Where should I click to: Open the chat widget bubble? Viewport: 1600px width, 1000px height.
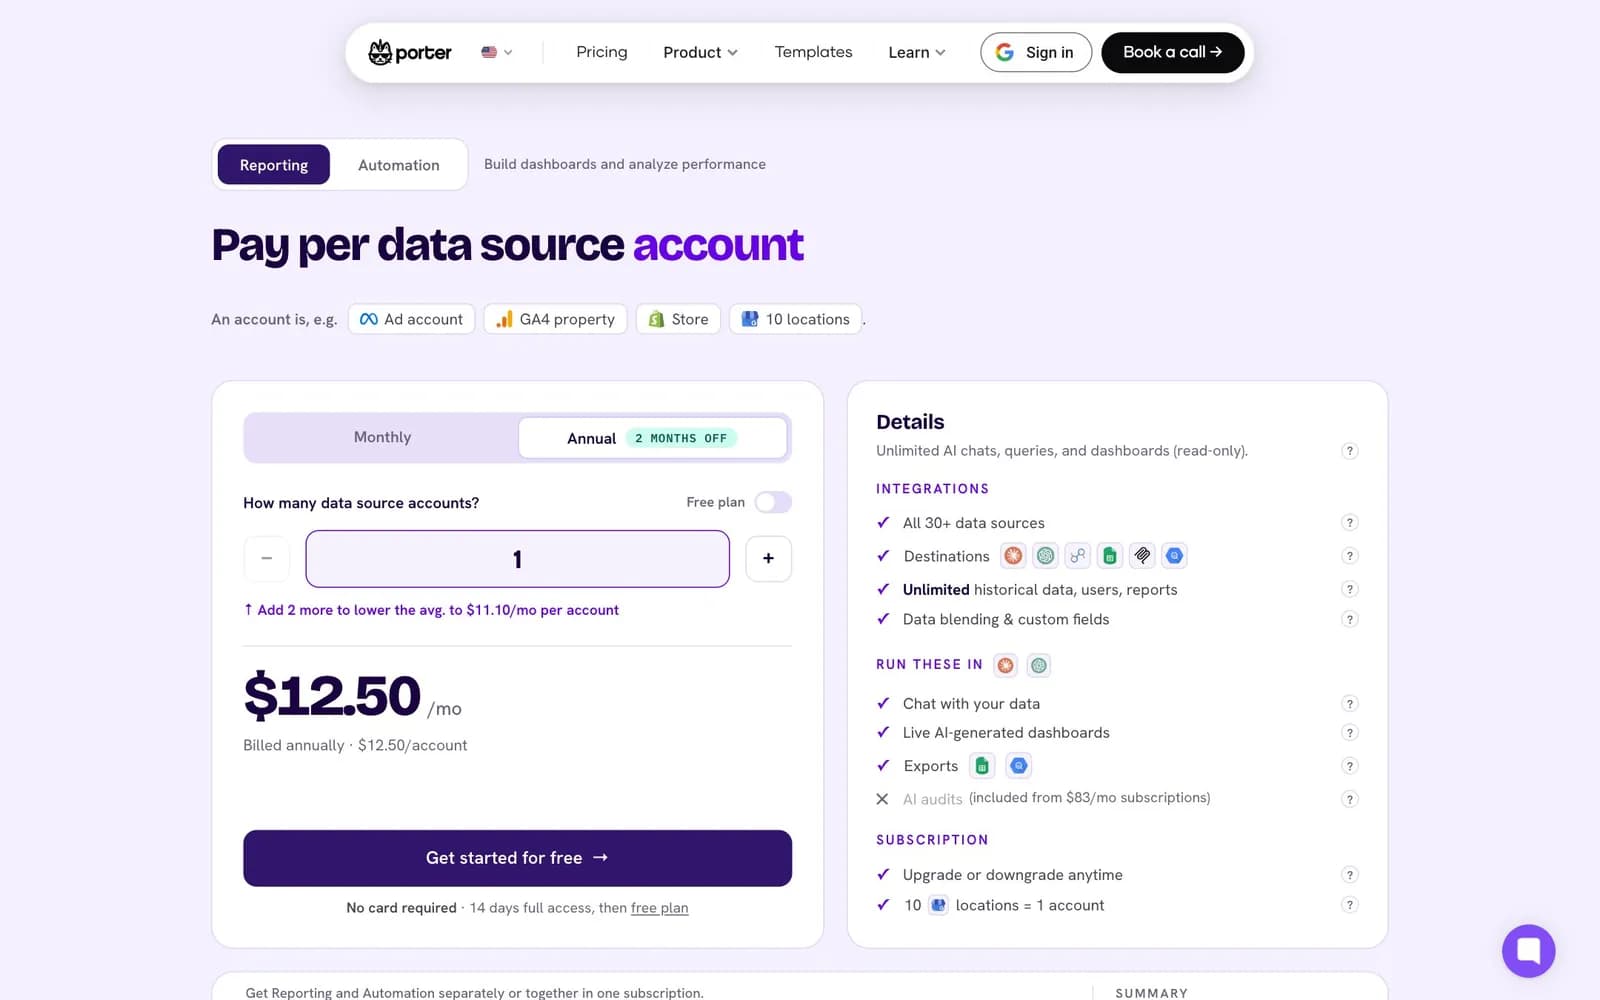point(1528,951)
